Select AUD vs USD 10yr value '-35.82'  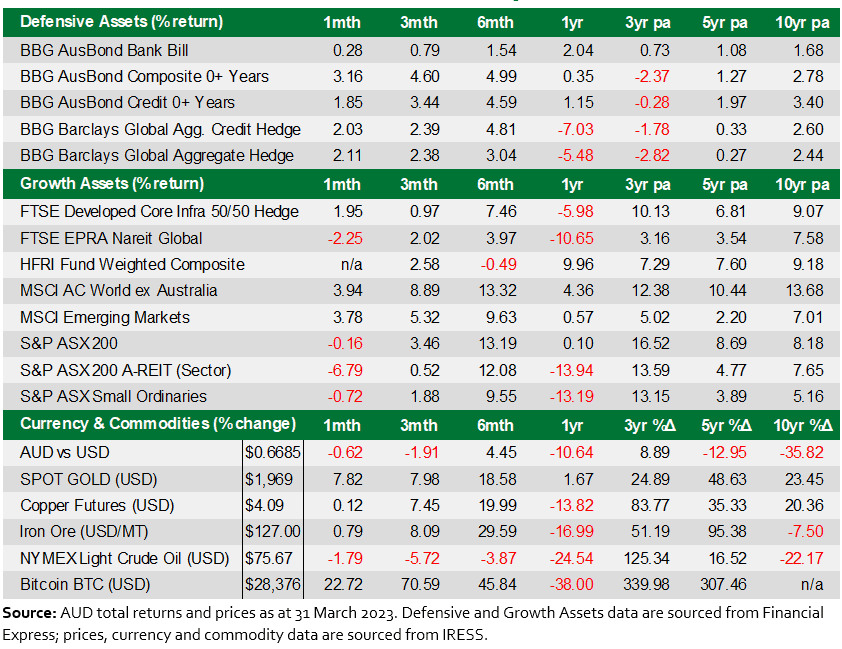pyautogui.click(x=802, y=453)
